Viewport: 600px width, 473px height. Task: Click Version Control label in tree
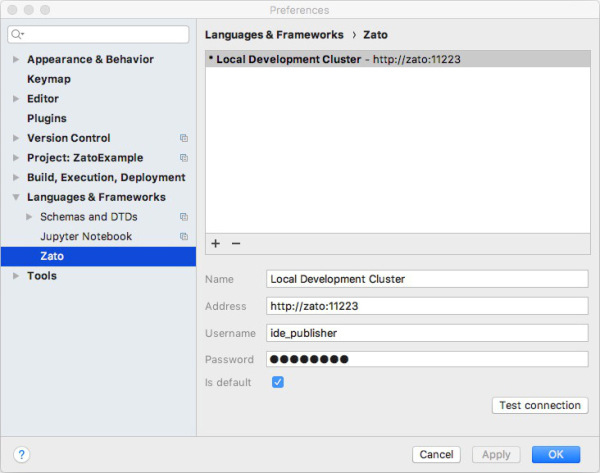pyautogui.click(x=68, y=138)
